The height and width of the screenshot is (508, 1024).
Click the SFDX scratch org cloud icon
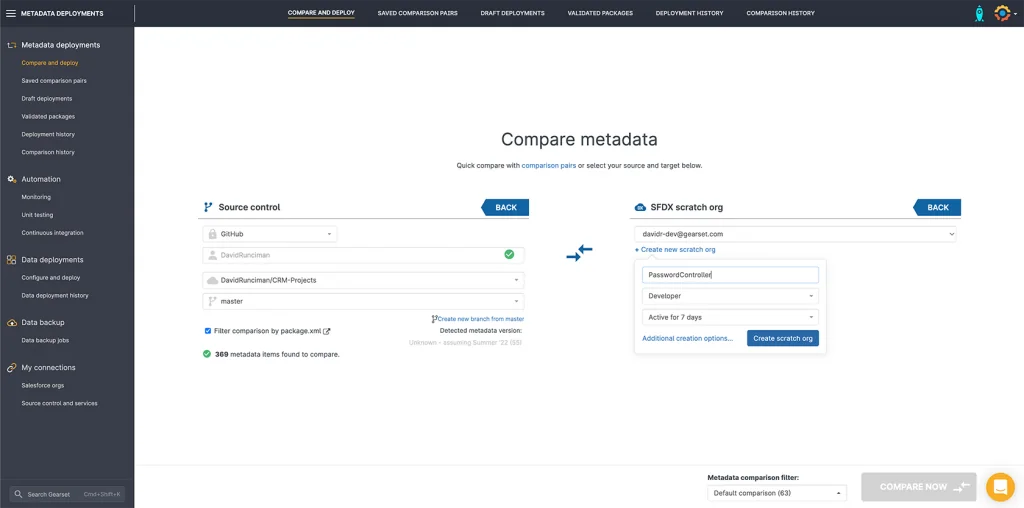[640, 207]
